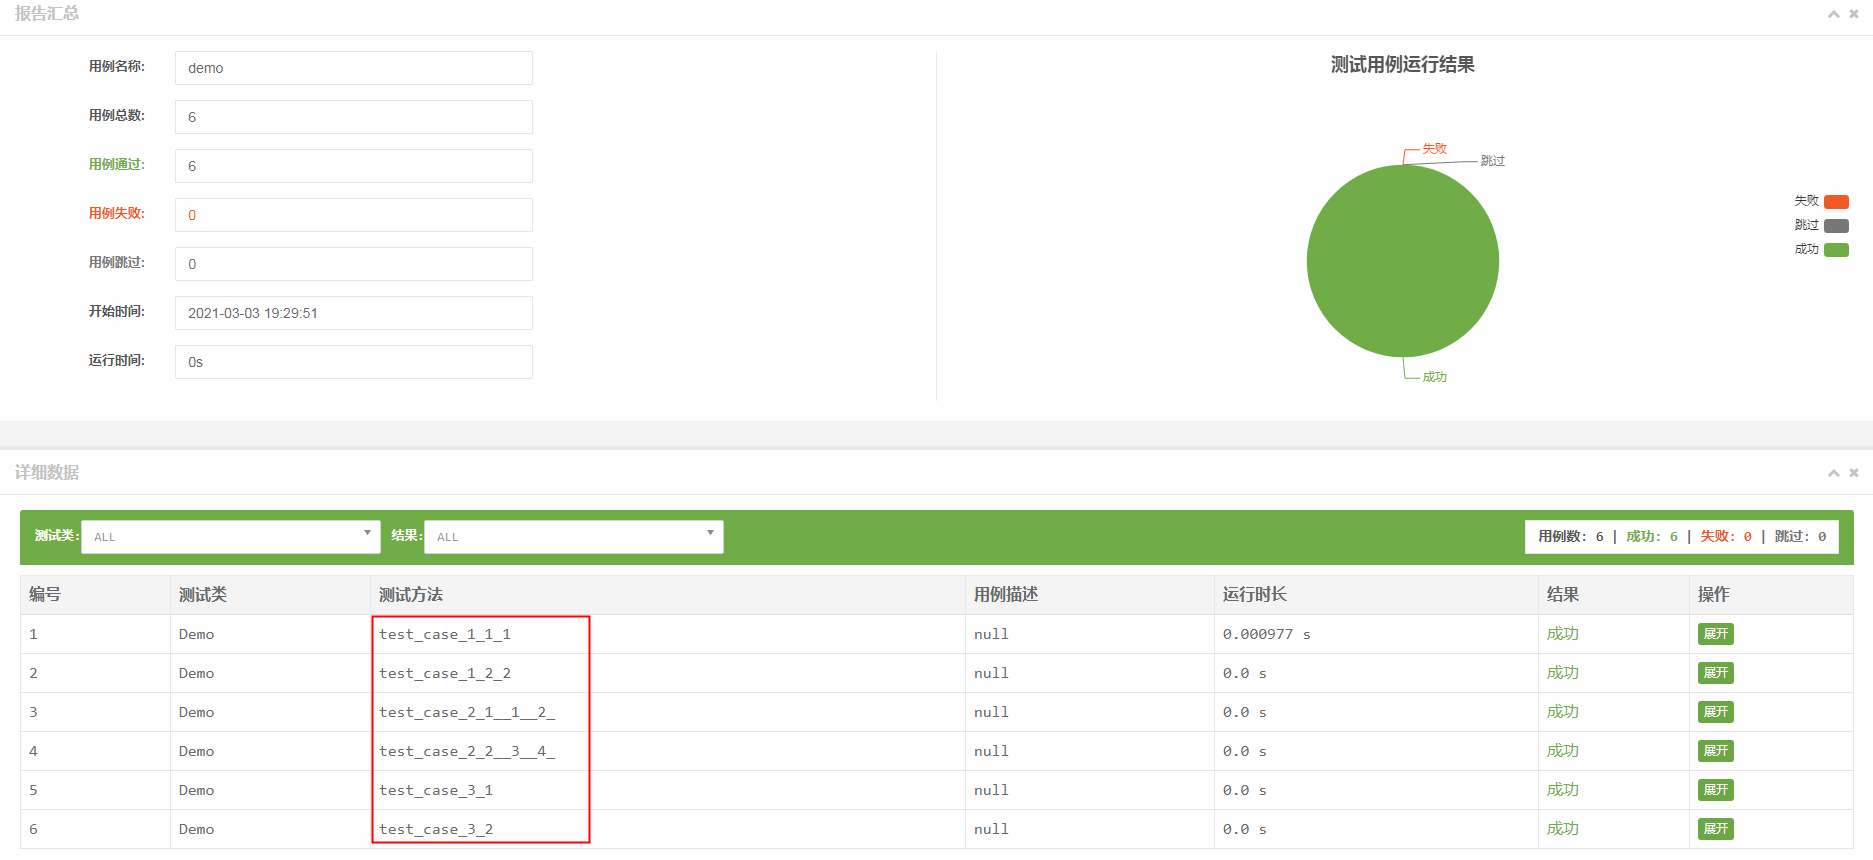Collapse the 详细数据 panel with chevron icon

[x=1833, y=473]
